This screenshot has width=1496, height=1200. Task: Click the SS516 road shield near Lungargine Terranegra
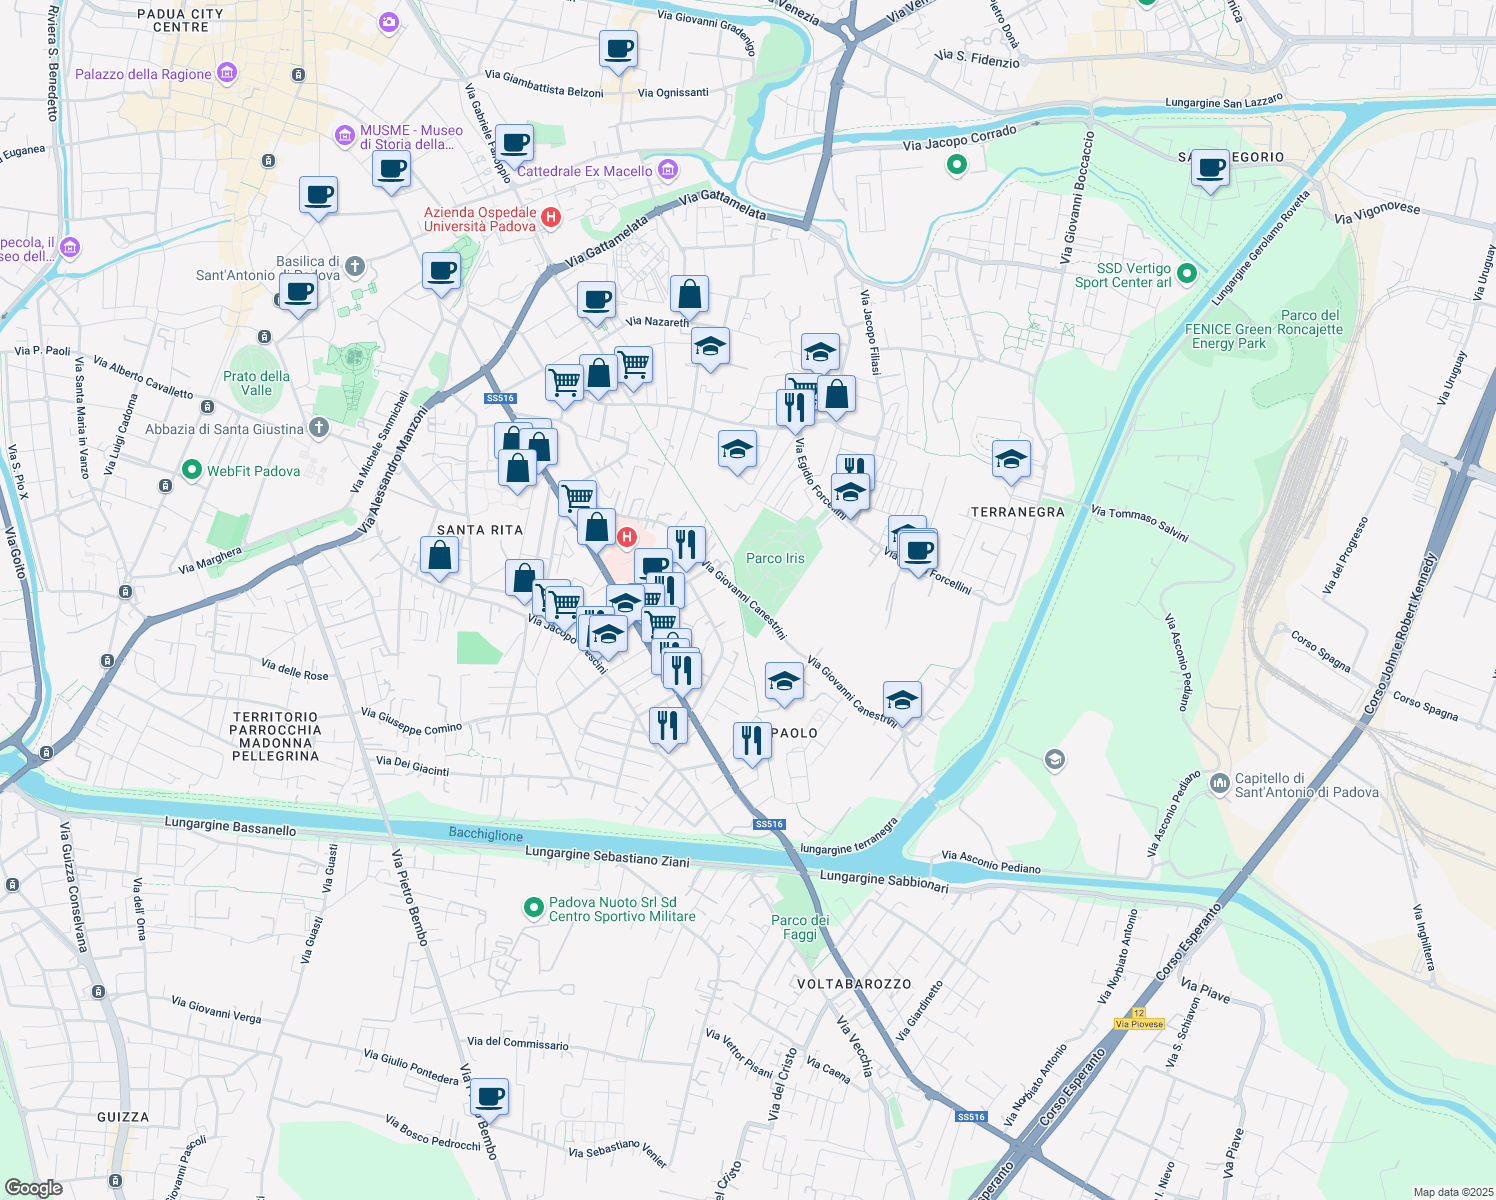769,824
